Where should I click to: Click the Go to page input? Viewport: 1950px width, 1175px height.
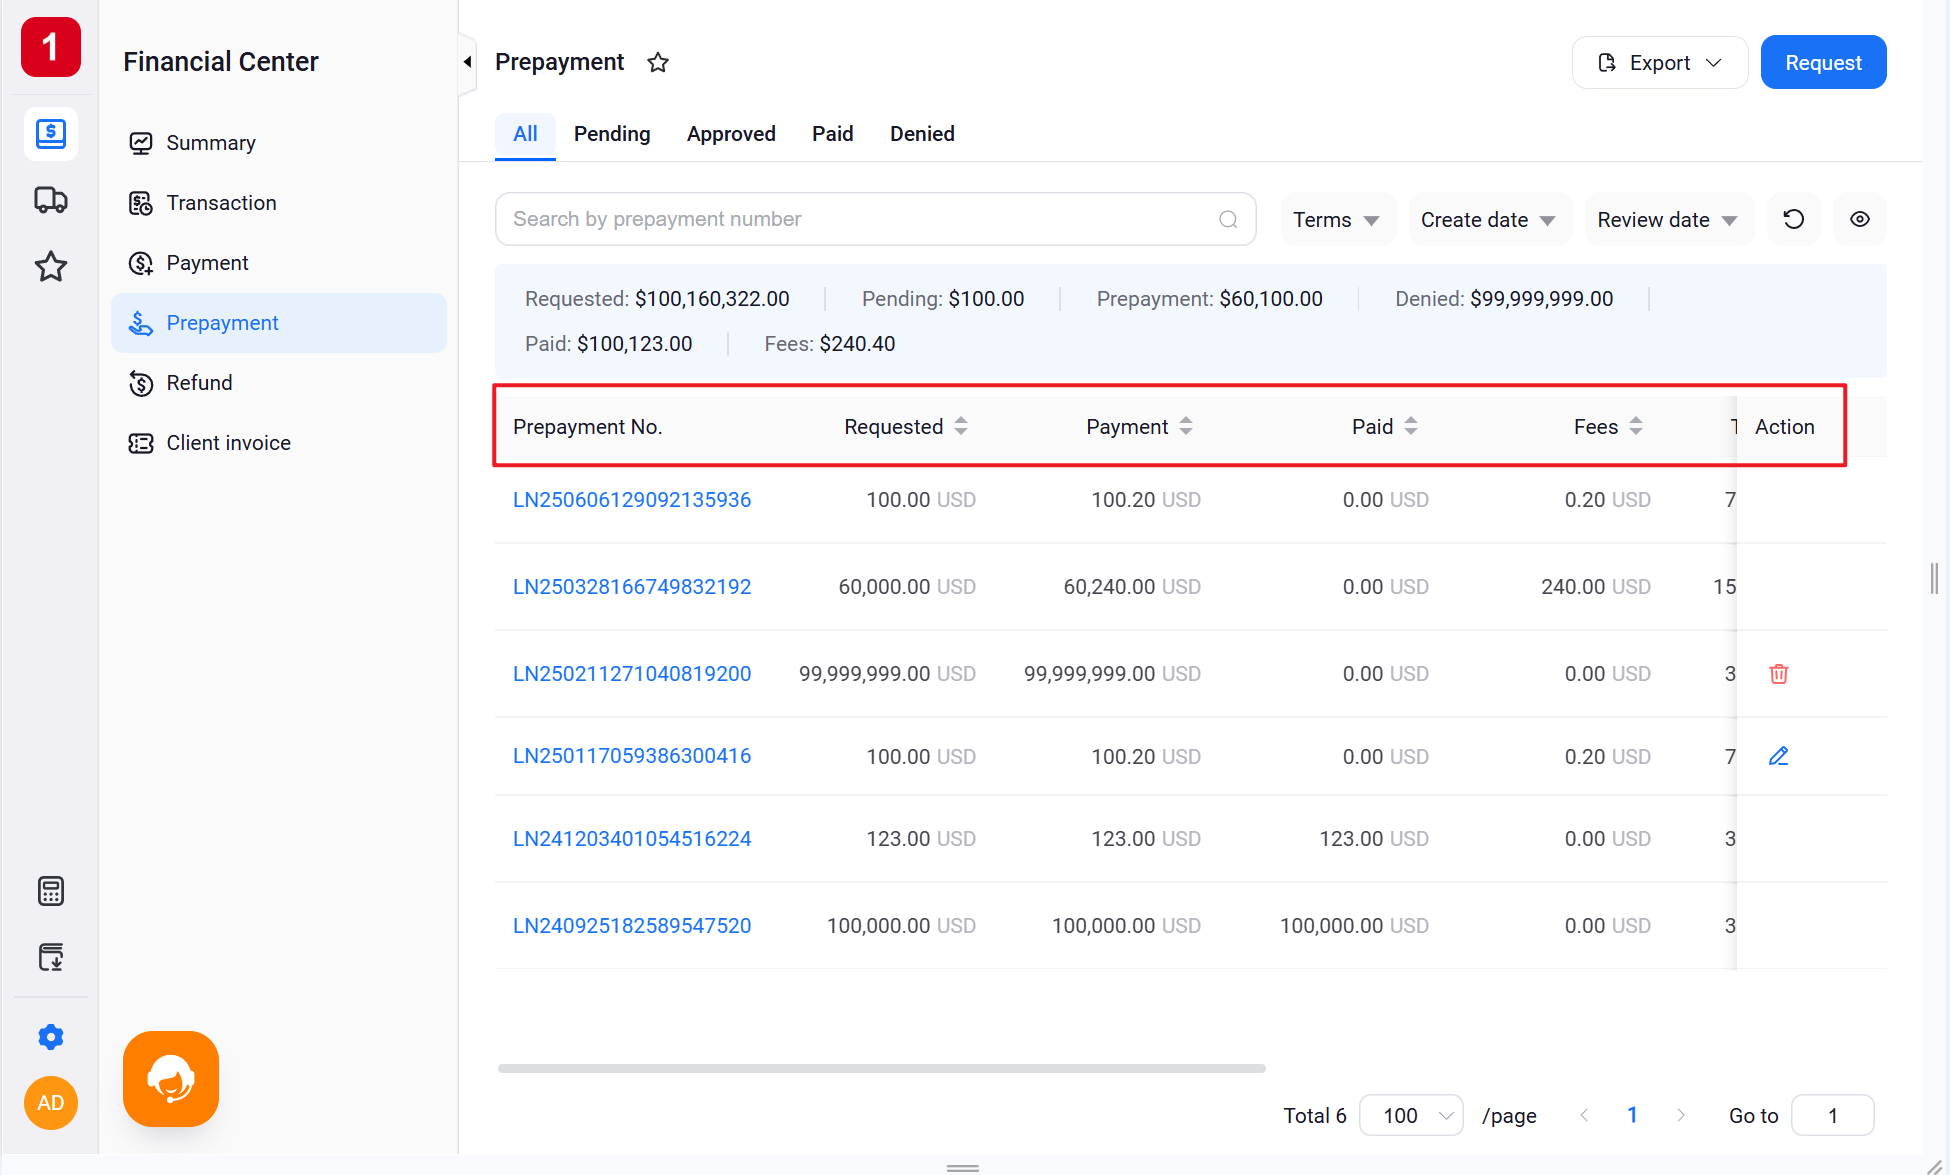(1832, 1115)
